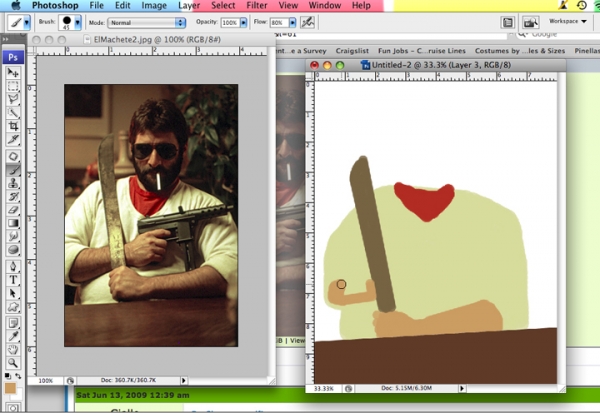Open the foreground color swatch

tap(10, 388)
